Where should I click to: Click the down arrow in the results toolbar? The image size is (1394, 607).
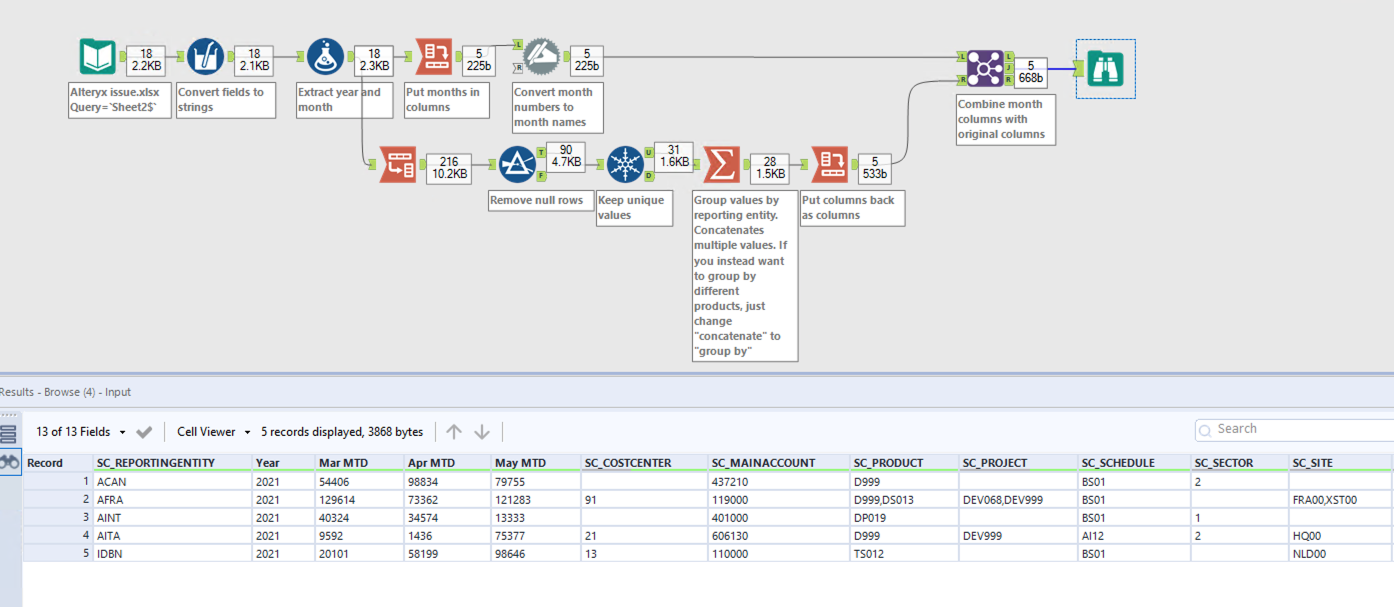coord(483,431)
